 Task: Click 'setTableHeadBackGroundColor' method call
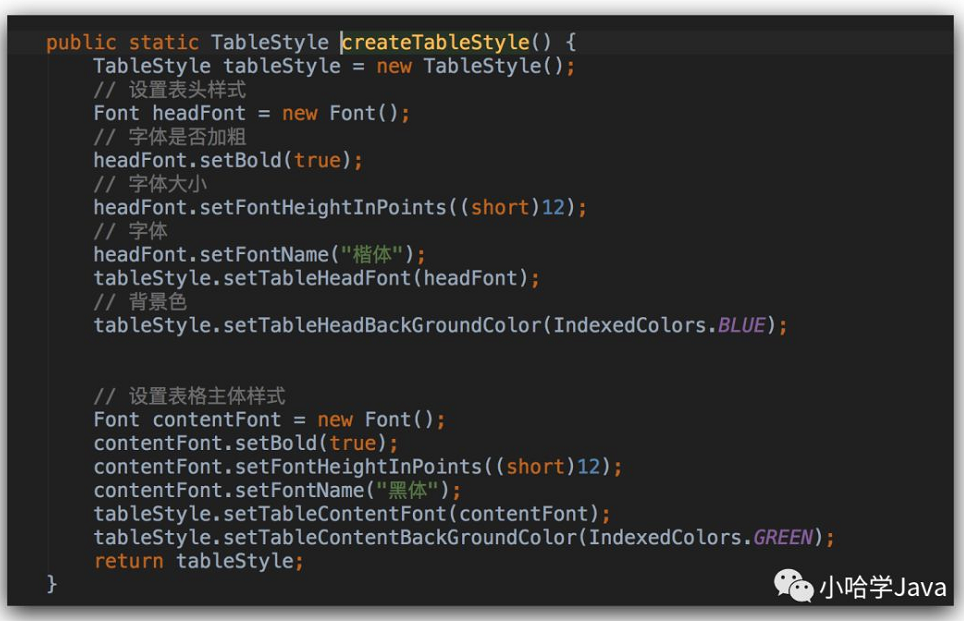382,325
